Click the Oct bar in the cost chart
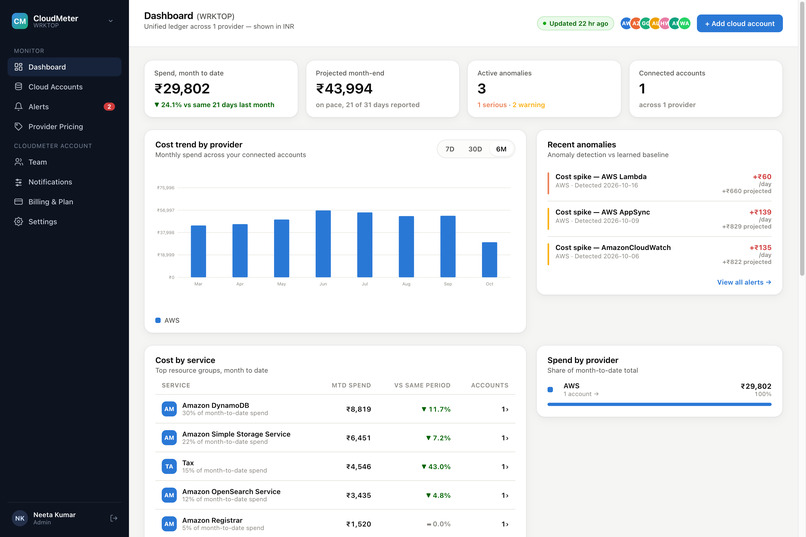Screen dimensions: 806x537 tap(489, 260)
